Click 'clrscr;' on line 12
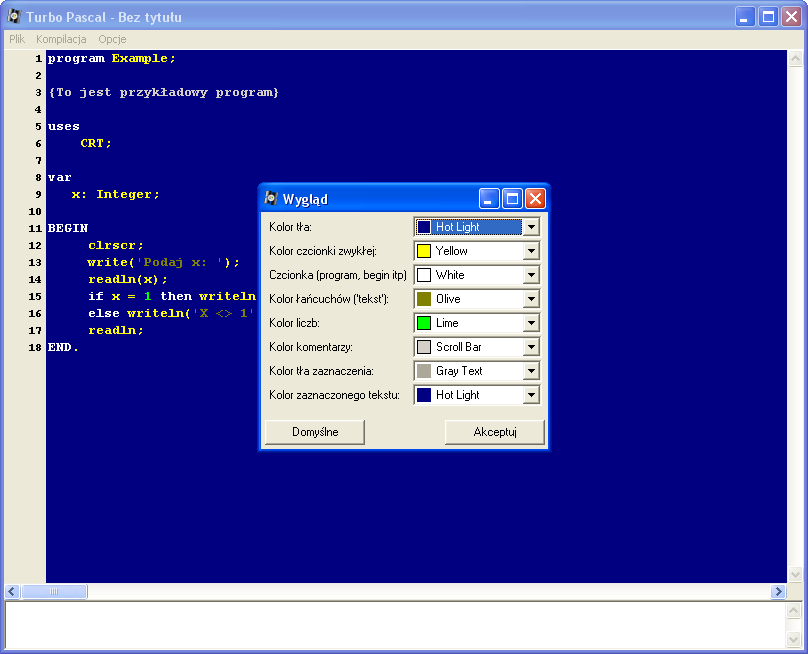 pyautogui.click(x=115, y=245)
